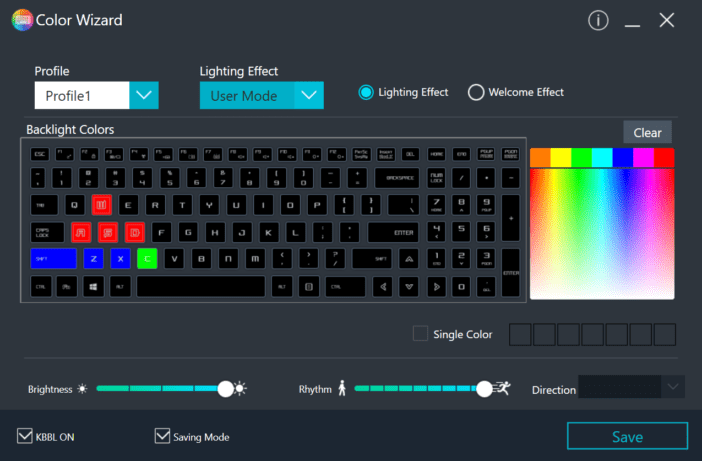
Task: Toggle the KBBL ON checkbox
Action: coord(25,436)
